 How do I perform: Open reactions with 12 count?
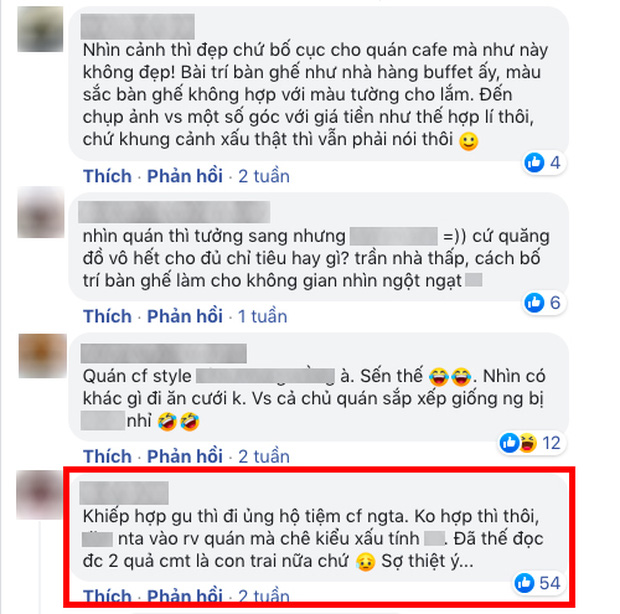(x=531, y=443)
